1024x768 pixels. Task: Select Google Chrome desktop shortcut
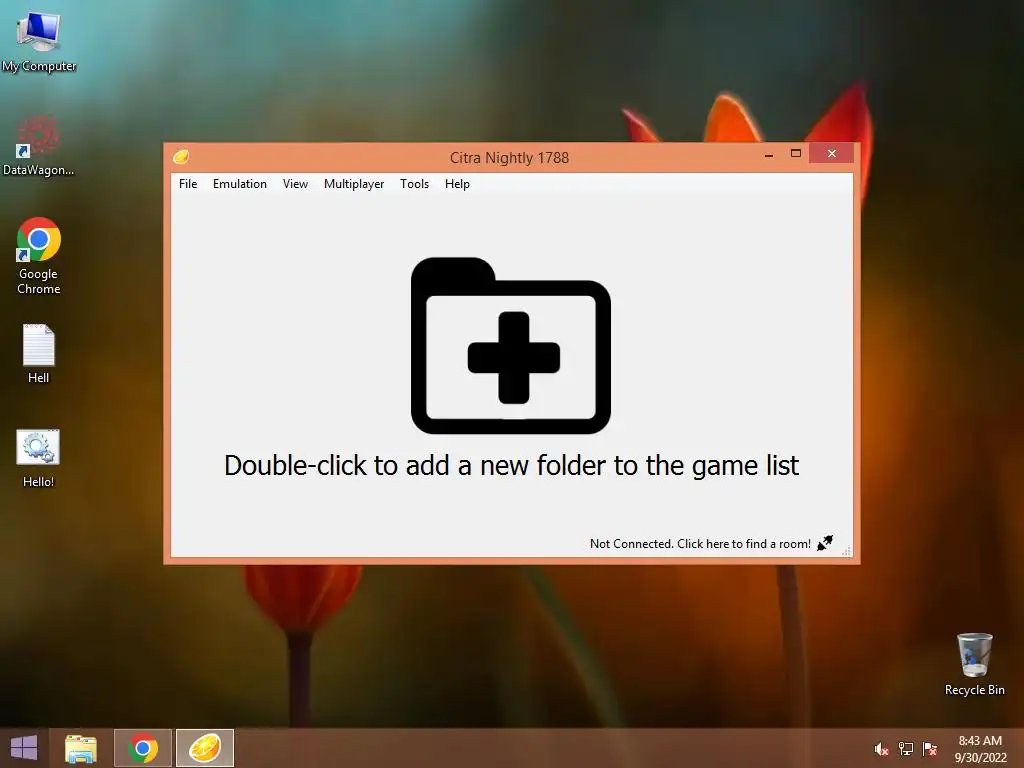coord(39,256)
